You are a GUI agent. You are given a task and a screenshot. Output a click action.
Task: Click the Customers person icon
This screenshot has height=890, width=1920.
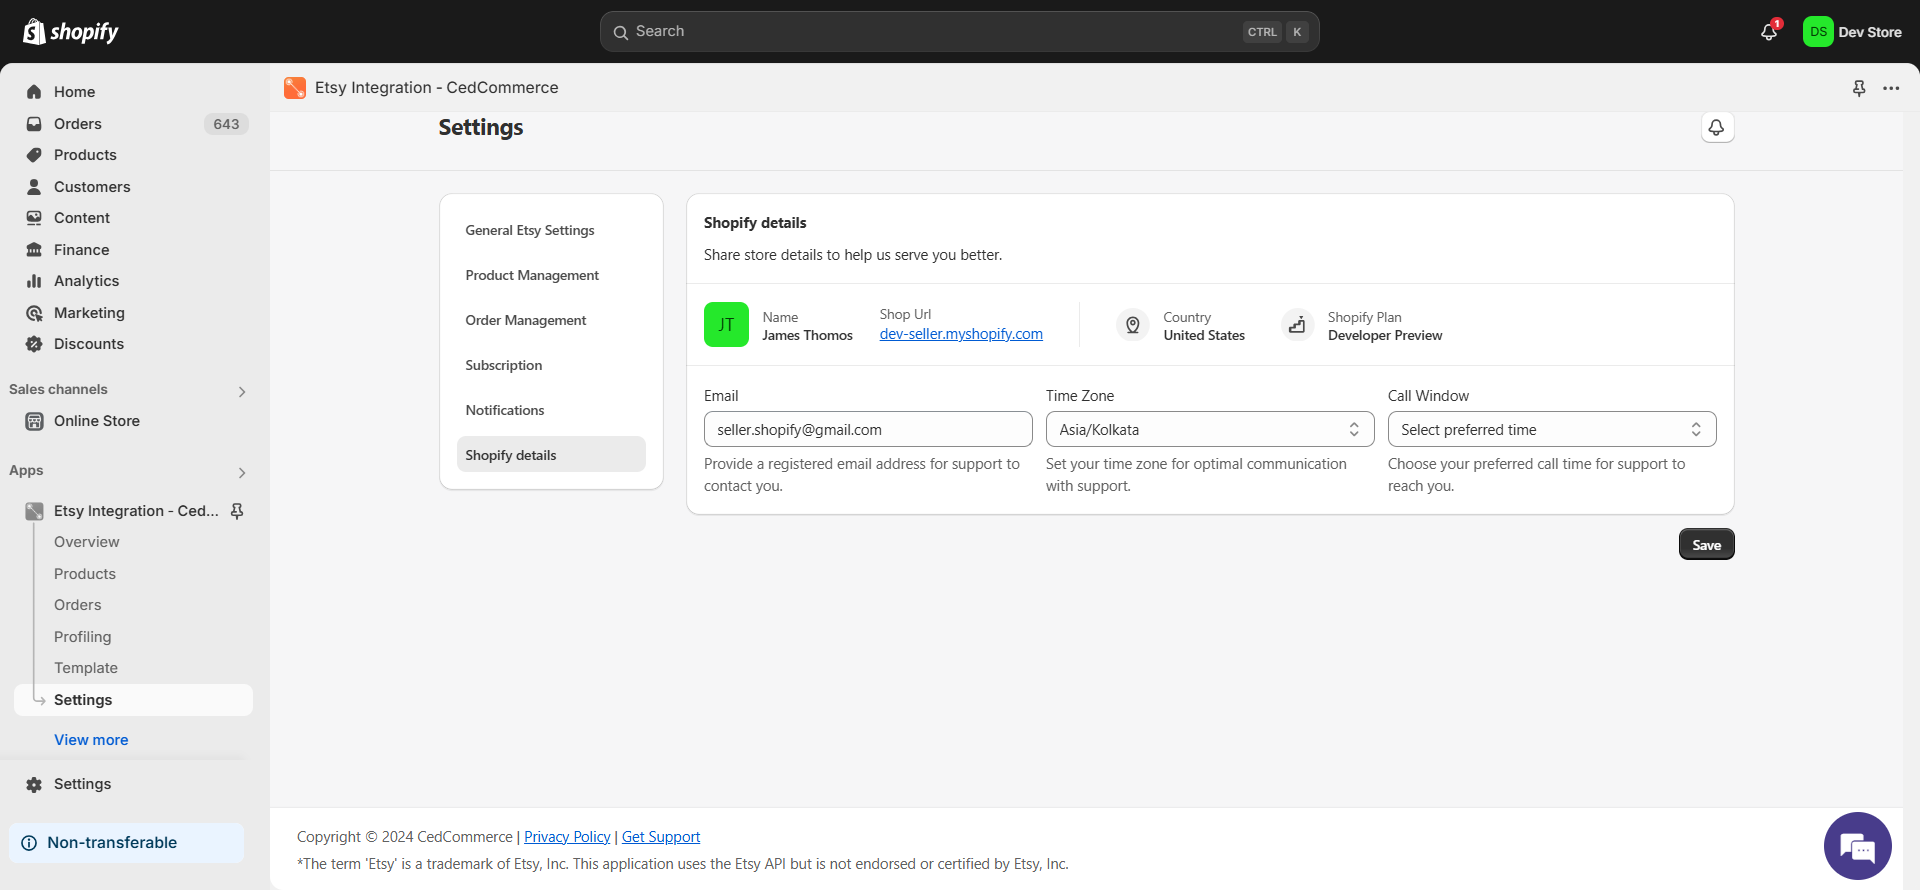pos(34,187)
